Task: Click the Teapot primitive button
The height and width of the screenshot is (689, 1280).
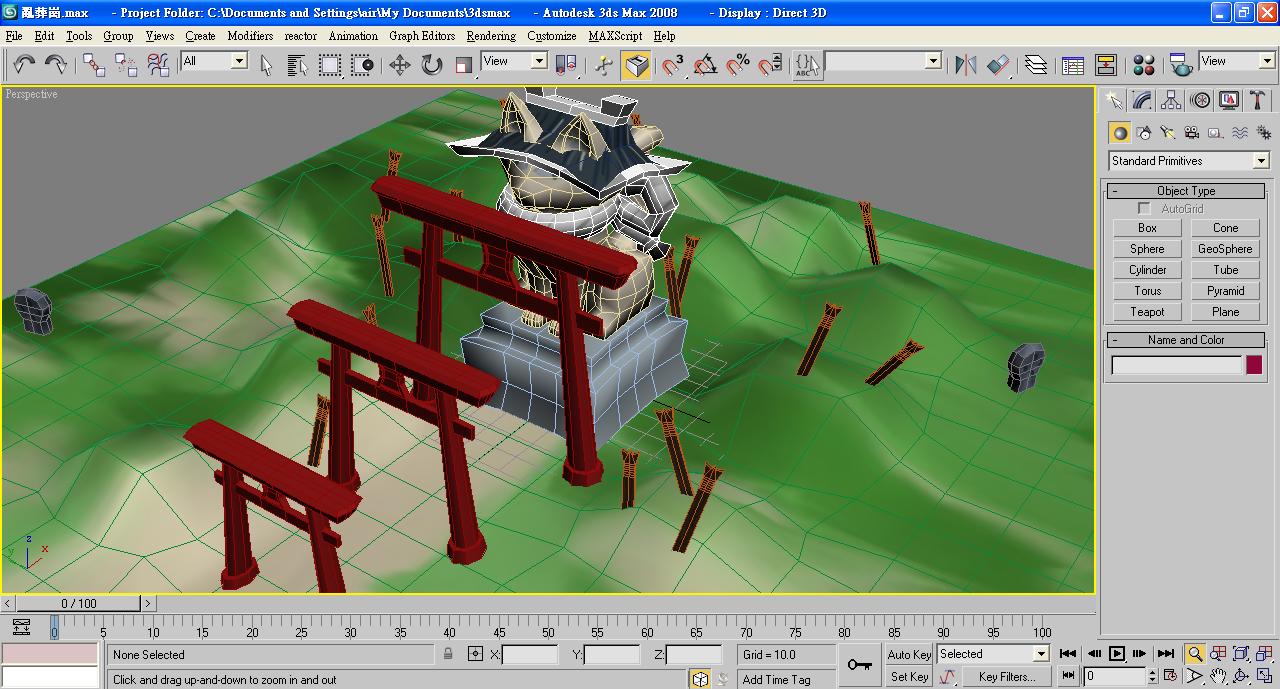Action: (x=1147, y=312)
